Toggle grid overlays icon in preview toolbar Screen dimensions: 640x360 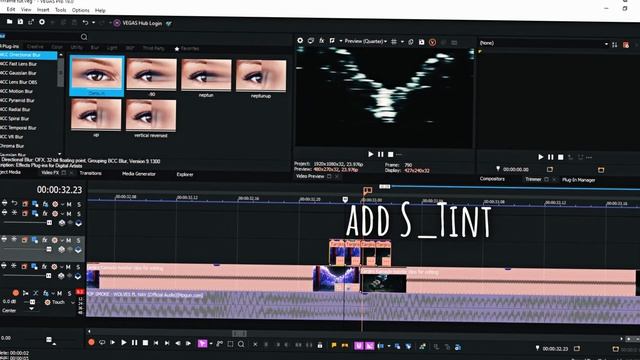pos(394,42)
